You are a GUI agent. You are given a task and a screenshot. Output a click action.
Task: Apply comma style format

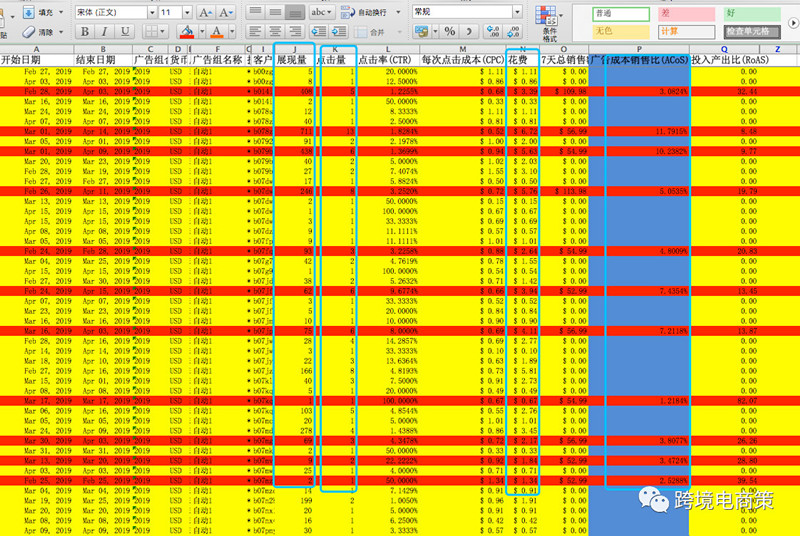pos(469,32)
